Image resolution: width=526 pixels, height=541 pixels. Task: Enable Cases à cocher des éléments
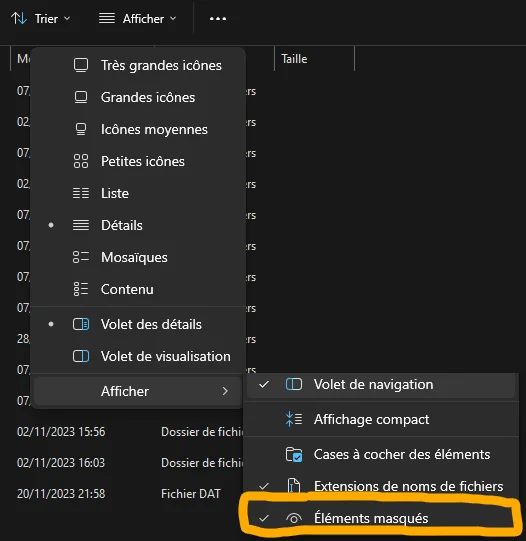tap(380, 454)
